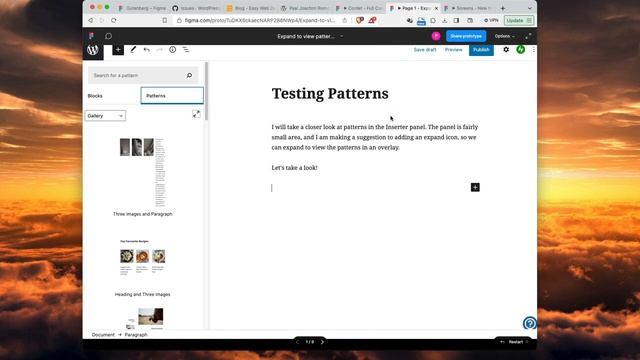The image size is (640, 360).
Task: Go to previous prototype frame arrow
Action: [298, 342]
